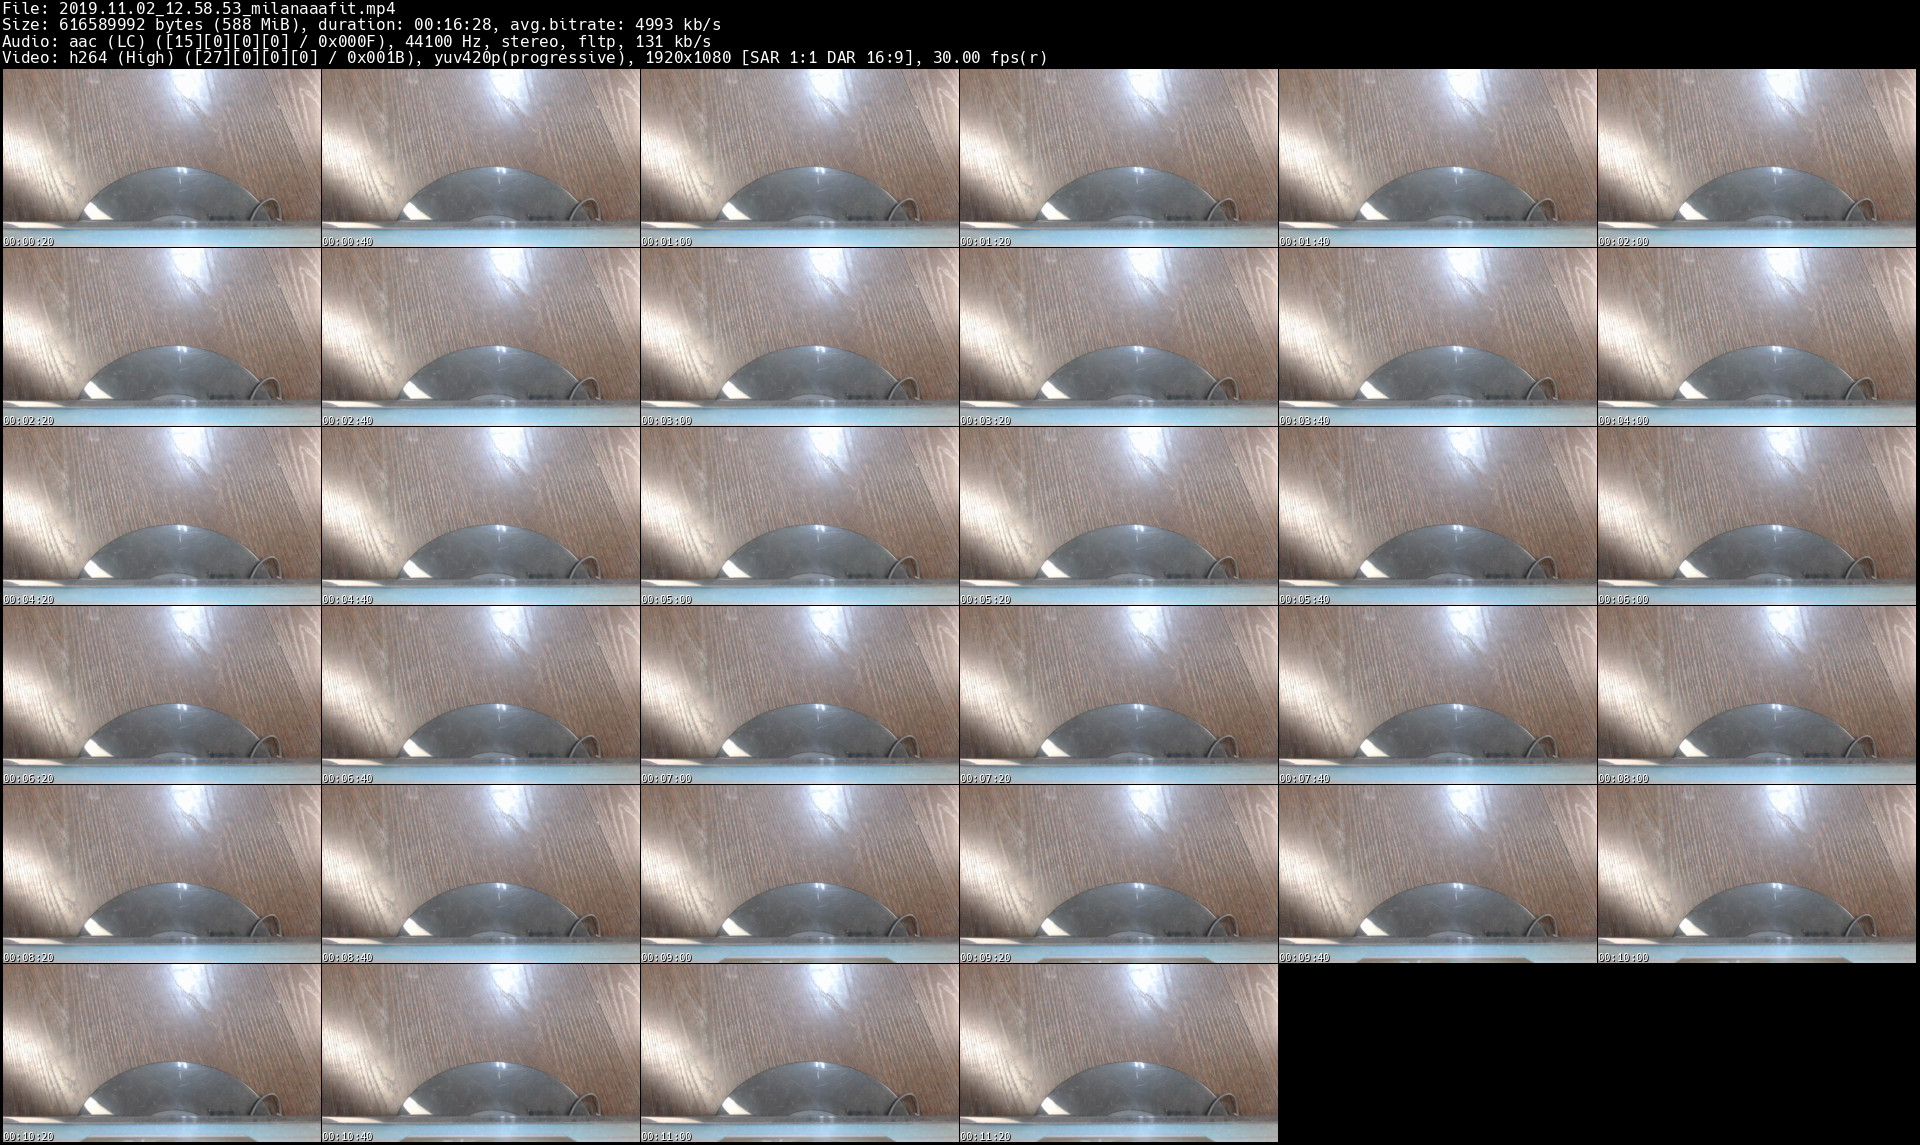Open the 00:05:00 frame preview

799,516
